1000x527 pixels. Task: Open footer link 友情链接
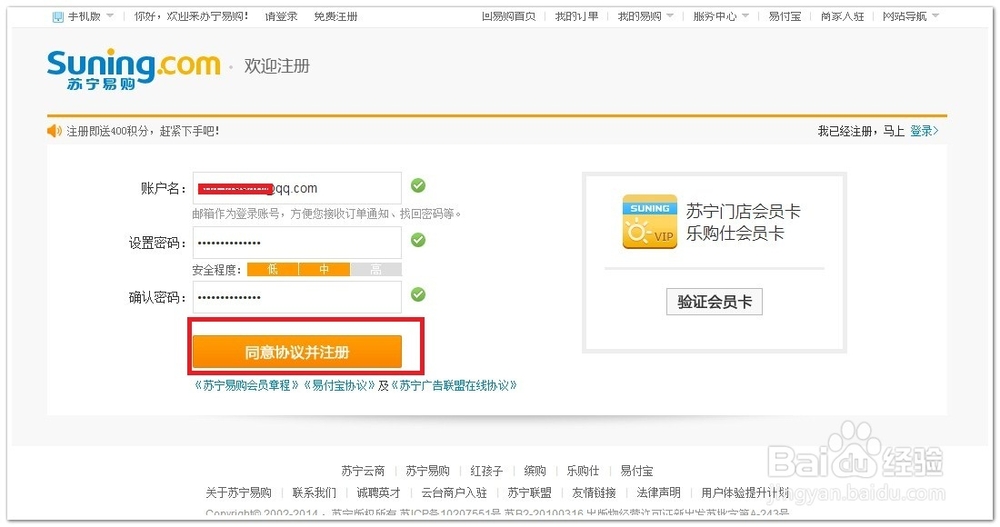(x=594, y=493)
